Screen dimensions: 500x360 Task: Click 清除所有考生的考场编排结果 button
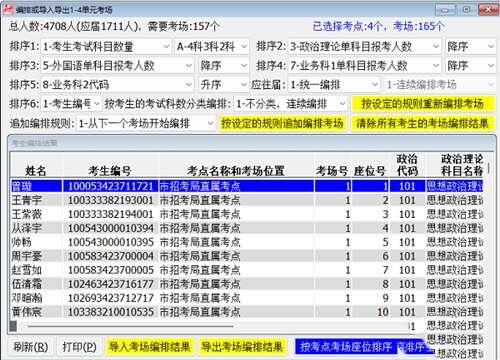pyautogui.click(x=423, y=123)
